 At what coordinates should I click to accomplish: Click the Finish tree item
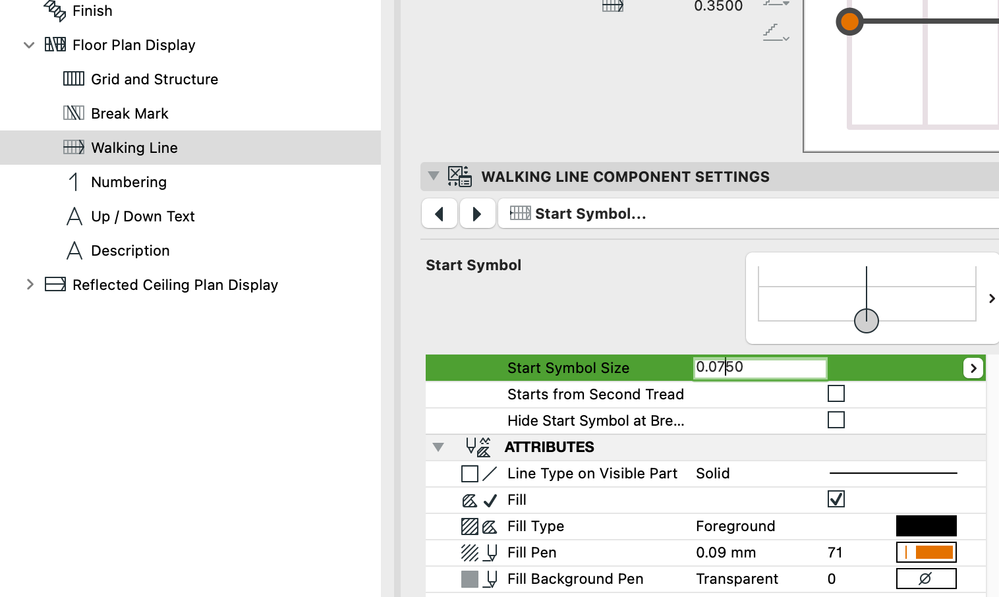[92, 11]
